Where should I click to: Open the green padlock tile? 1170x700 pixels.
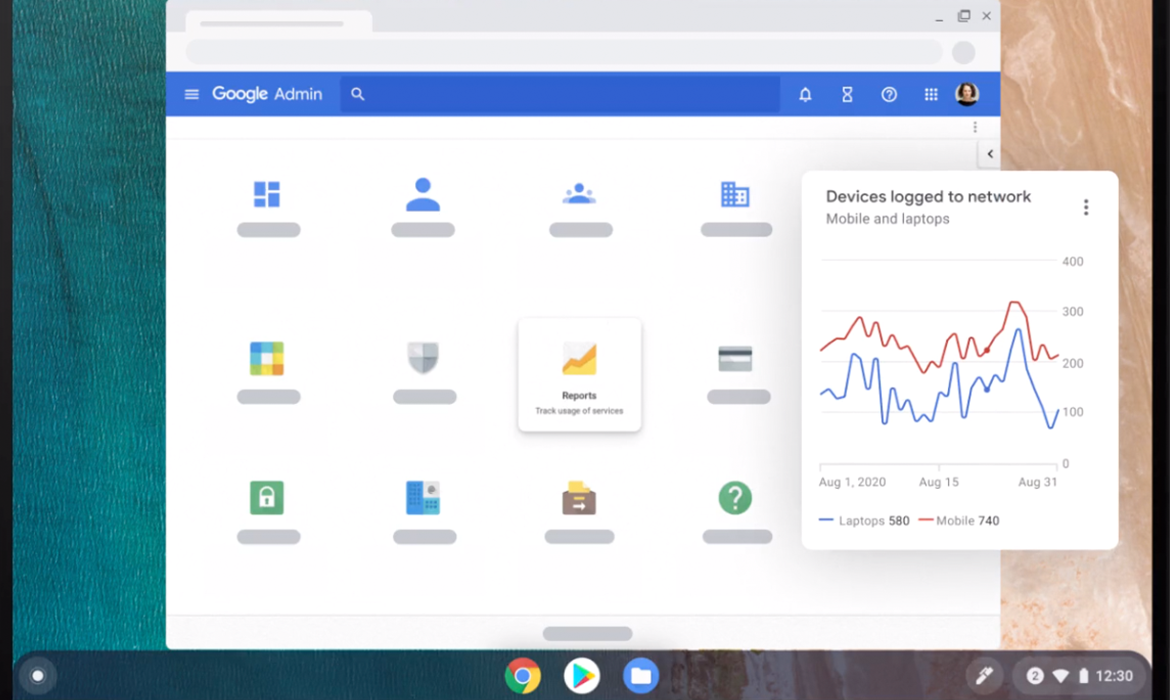(x=266, y=498)
